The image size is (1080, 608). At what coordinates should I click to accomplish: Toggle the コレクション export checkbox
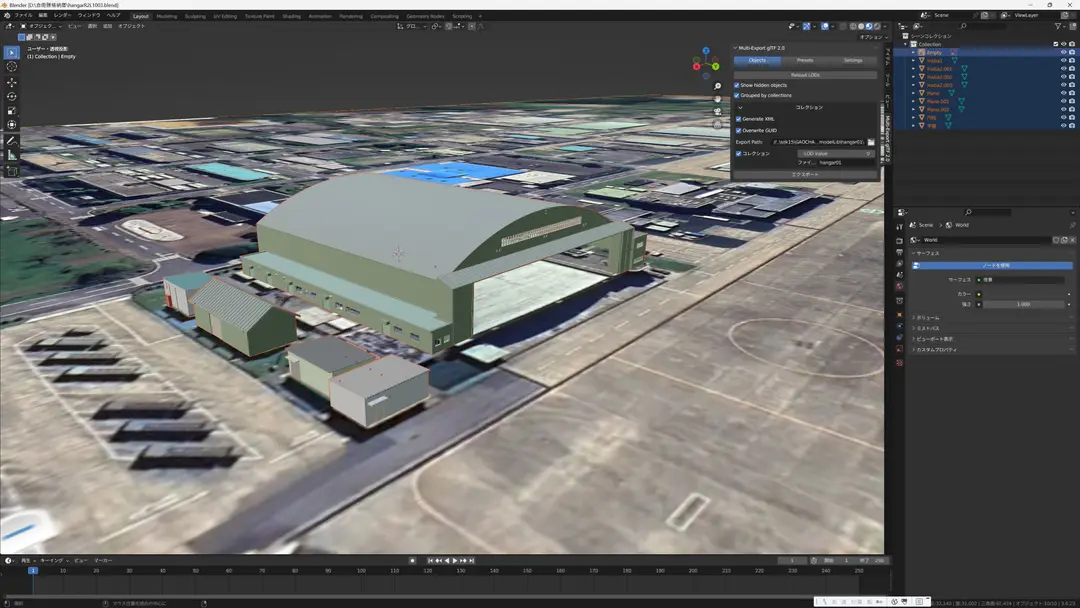tap(739, 154)
